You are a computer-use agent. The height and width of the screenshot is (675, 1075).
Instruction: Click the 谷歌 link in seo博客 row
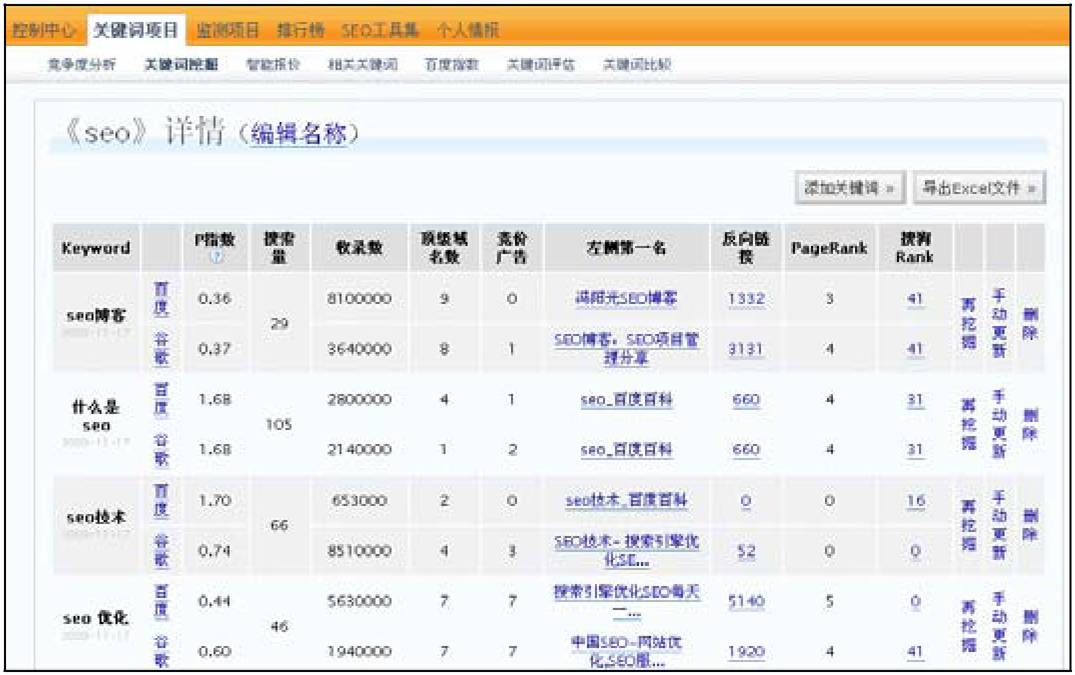click(161, 349)
